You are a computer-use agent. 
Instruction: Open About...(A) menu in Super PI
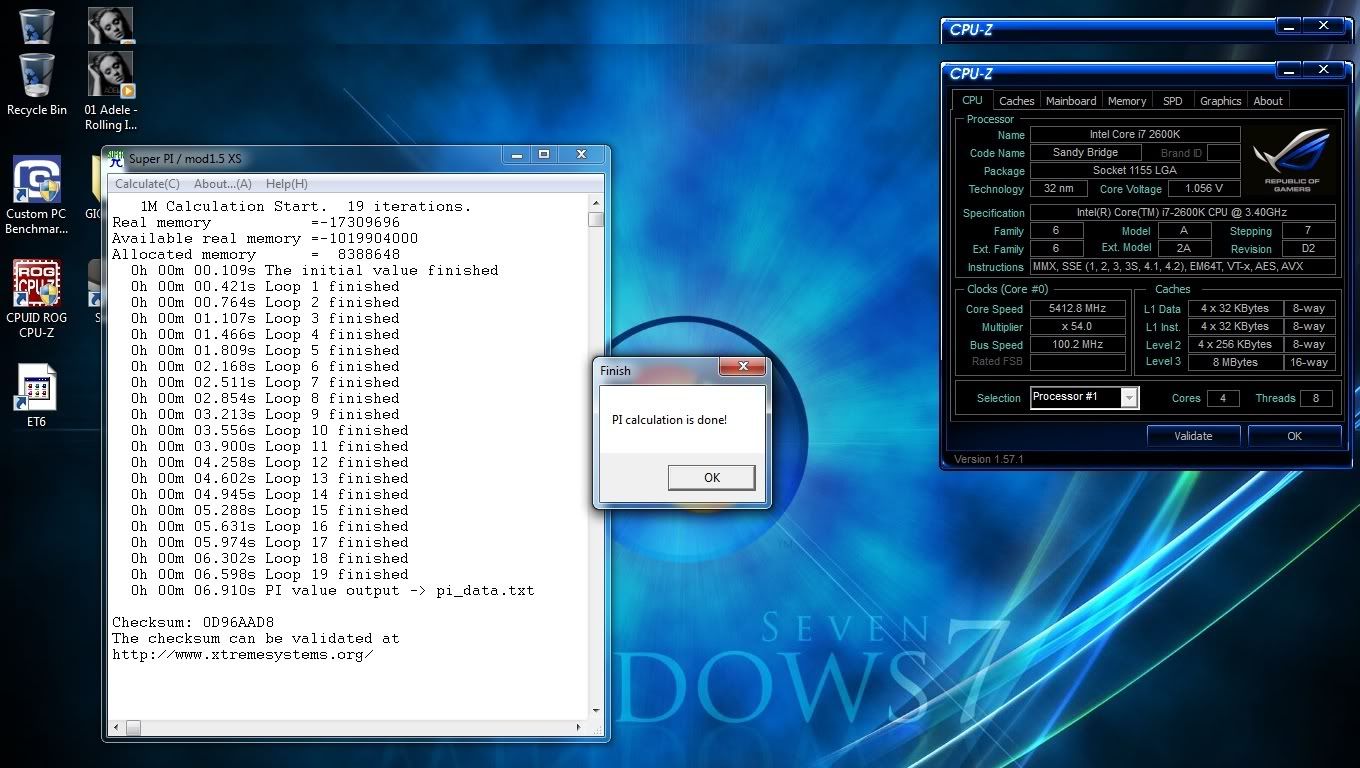(x=222, y=184)
